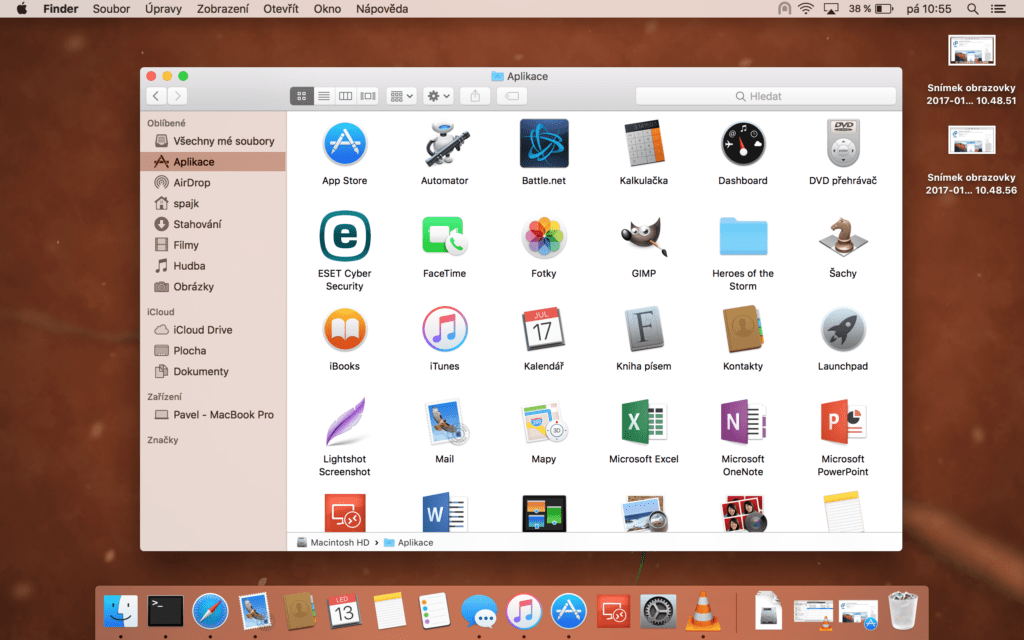
Task: Open the Zobrazení menu
Action: point(223,8)
